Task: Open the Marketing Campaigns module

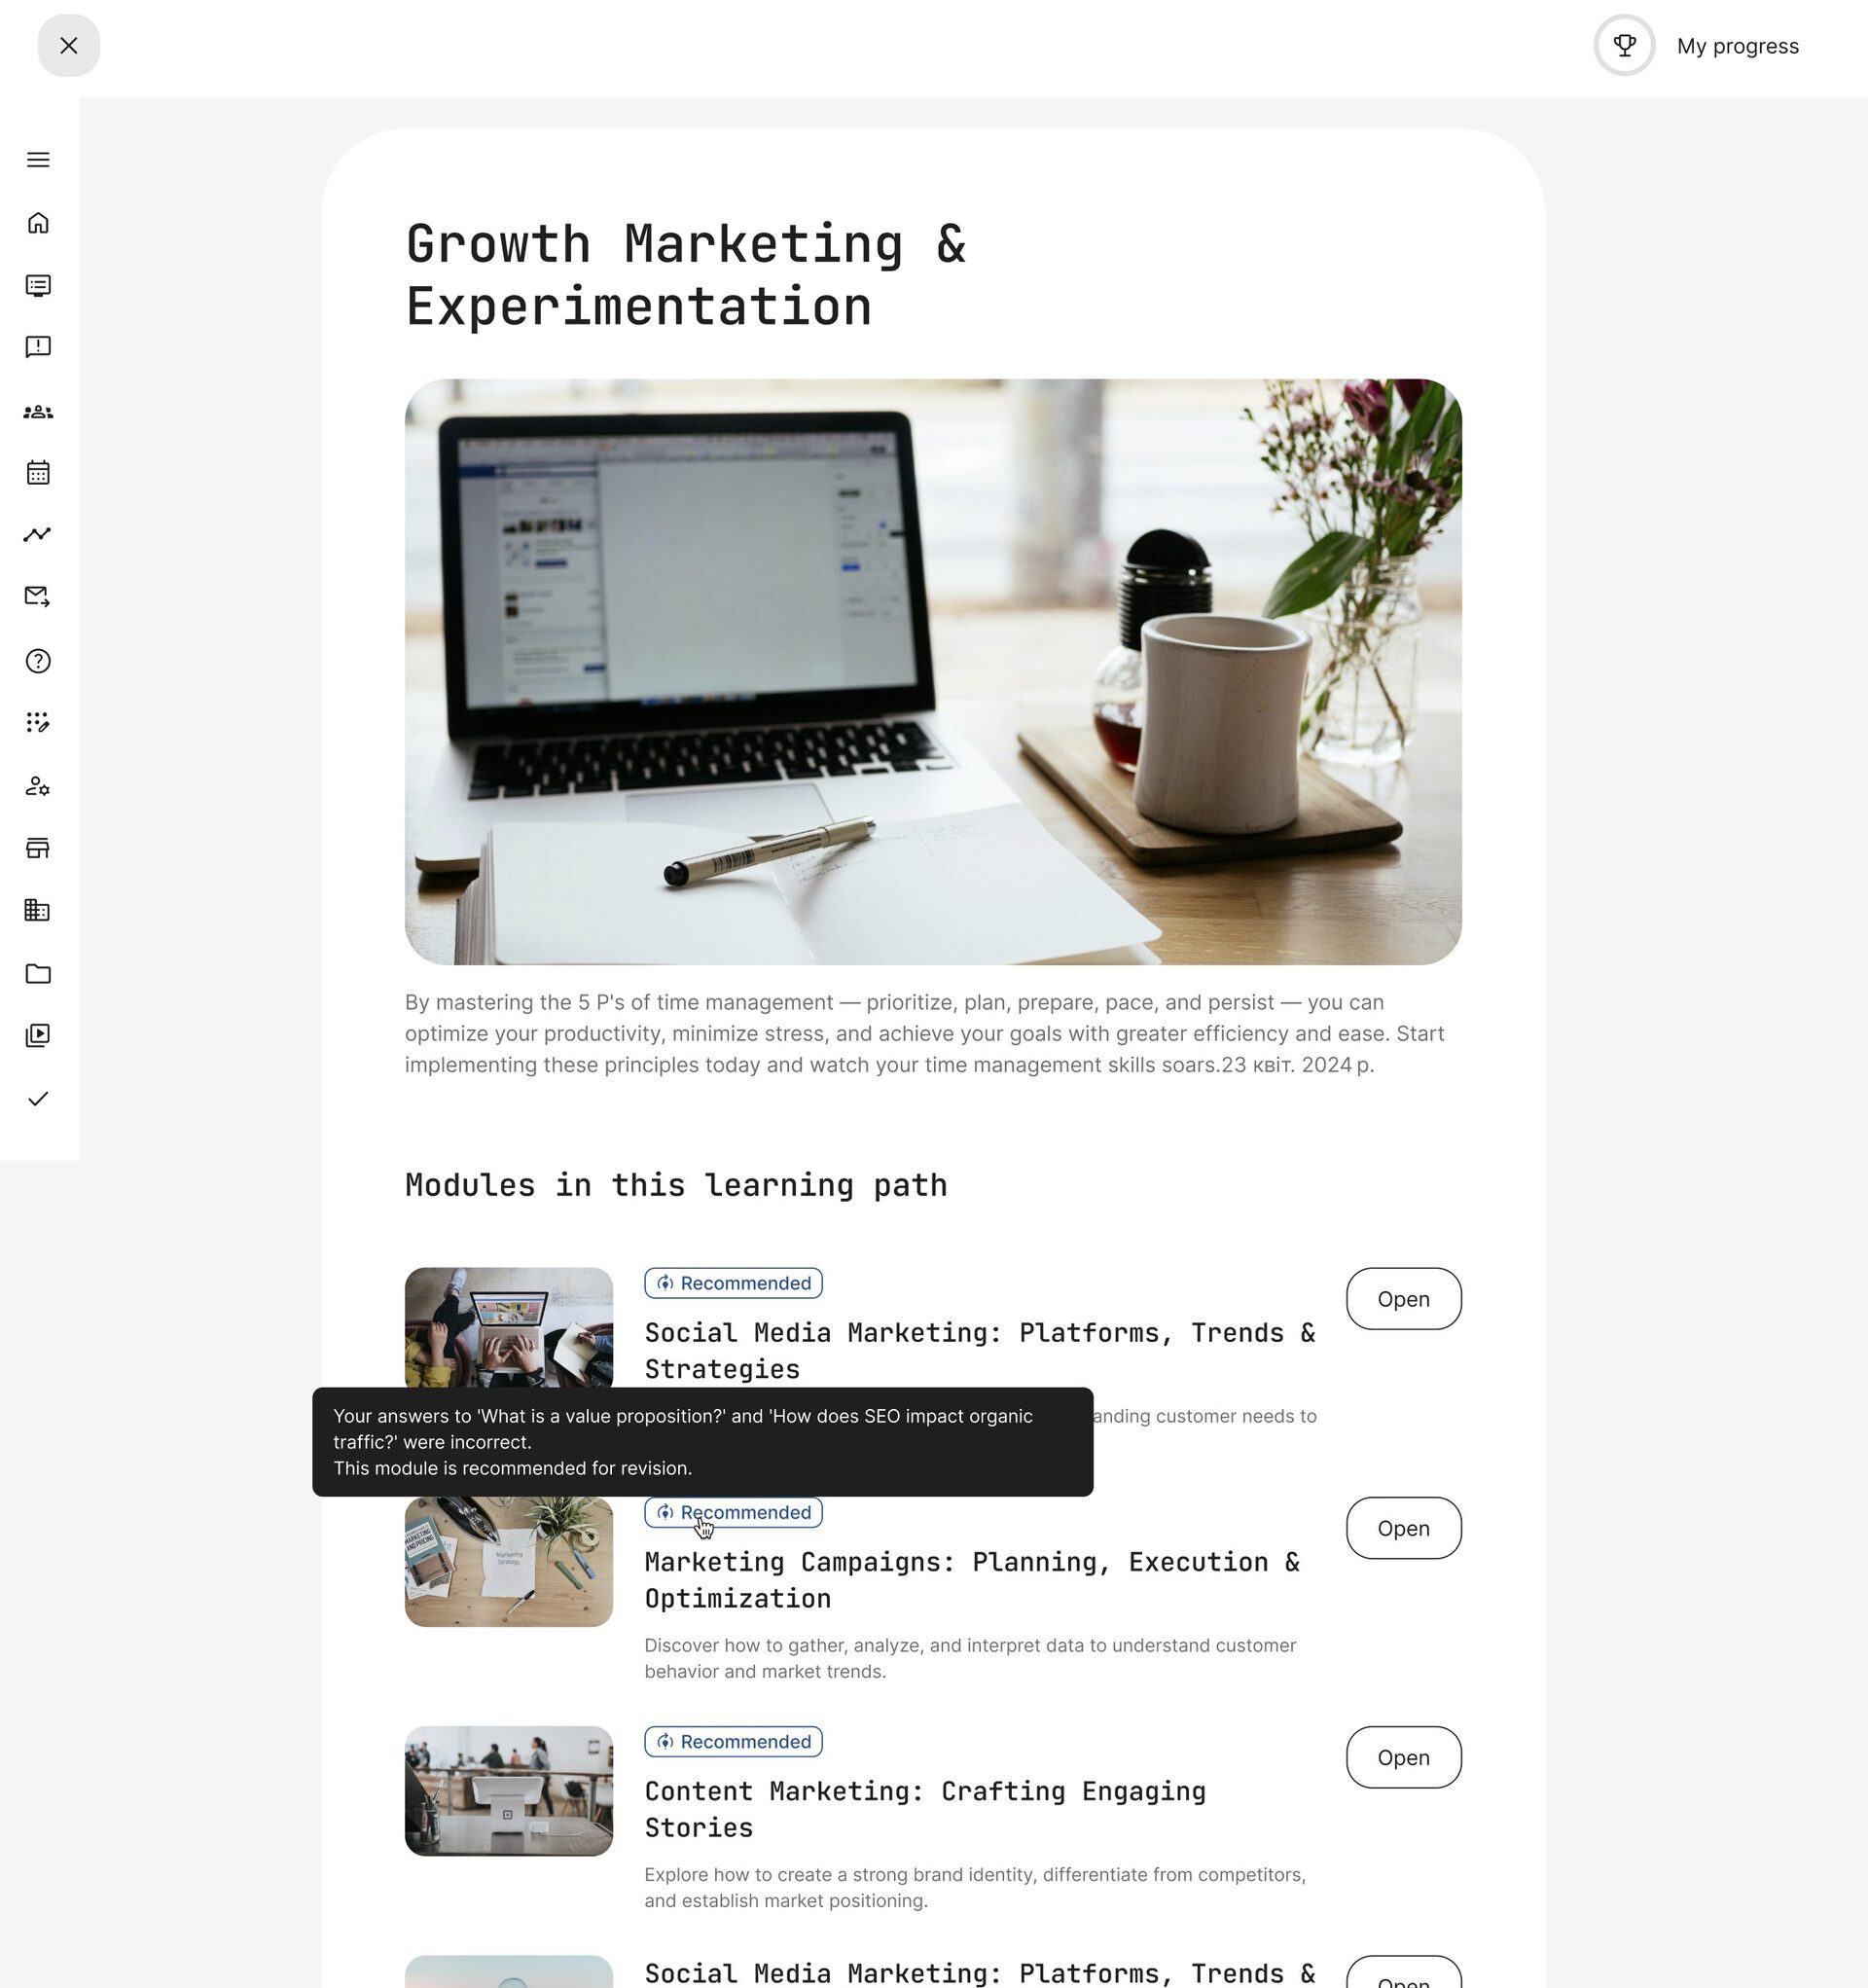Action: [1403, 1528]
